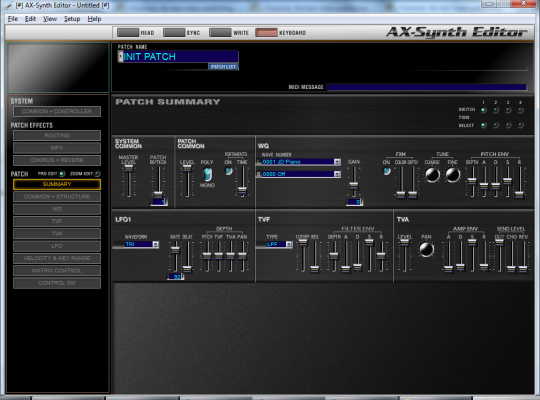Toggle Tone Switch 4 LED

(x=520, y=110)
